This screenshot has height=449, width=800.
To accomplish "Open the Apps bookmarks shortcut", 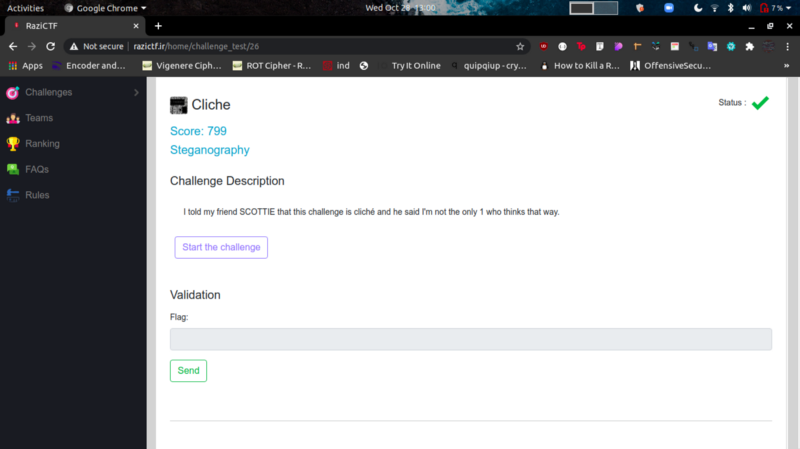I will pos(26,66).
